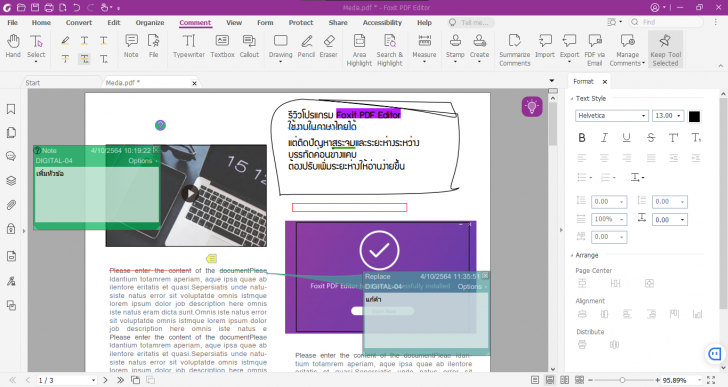
Task: Open Comments panel in sidebar
Action: point(11,156)
